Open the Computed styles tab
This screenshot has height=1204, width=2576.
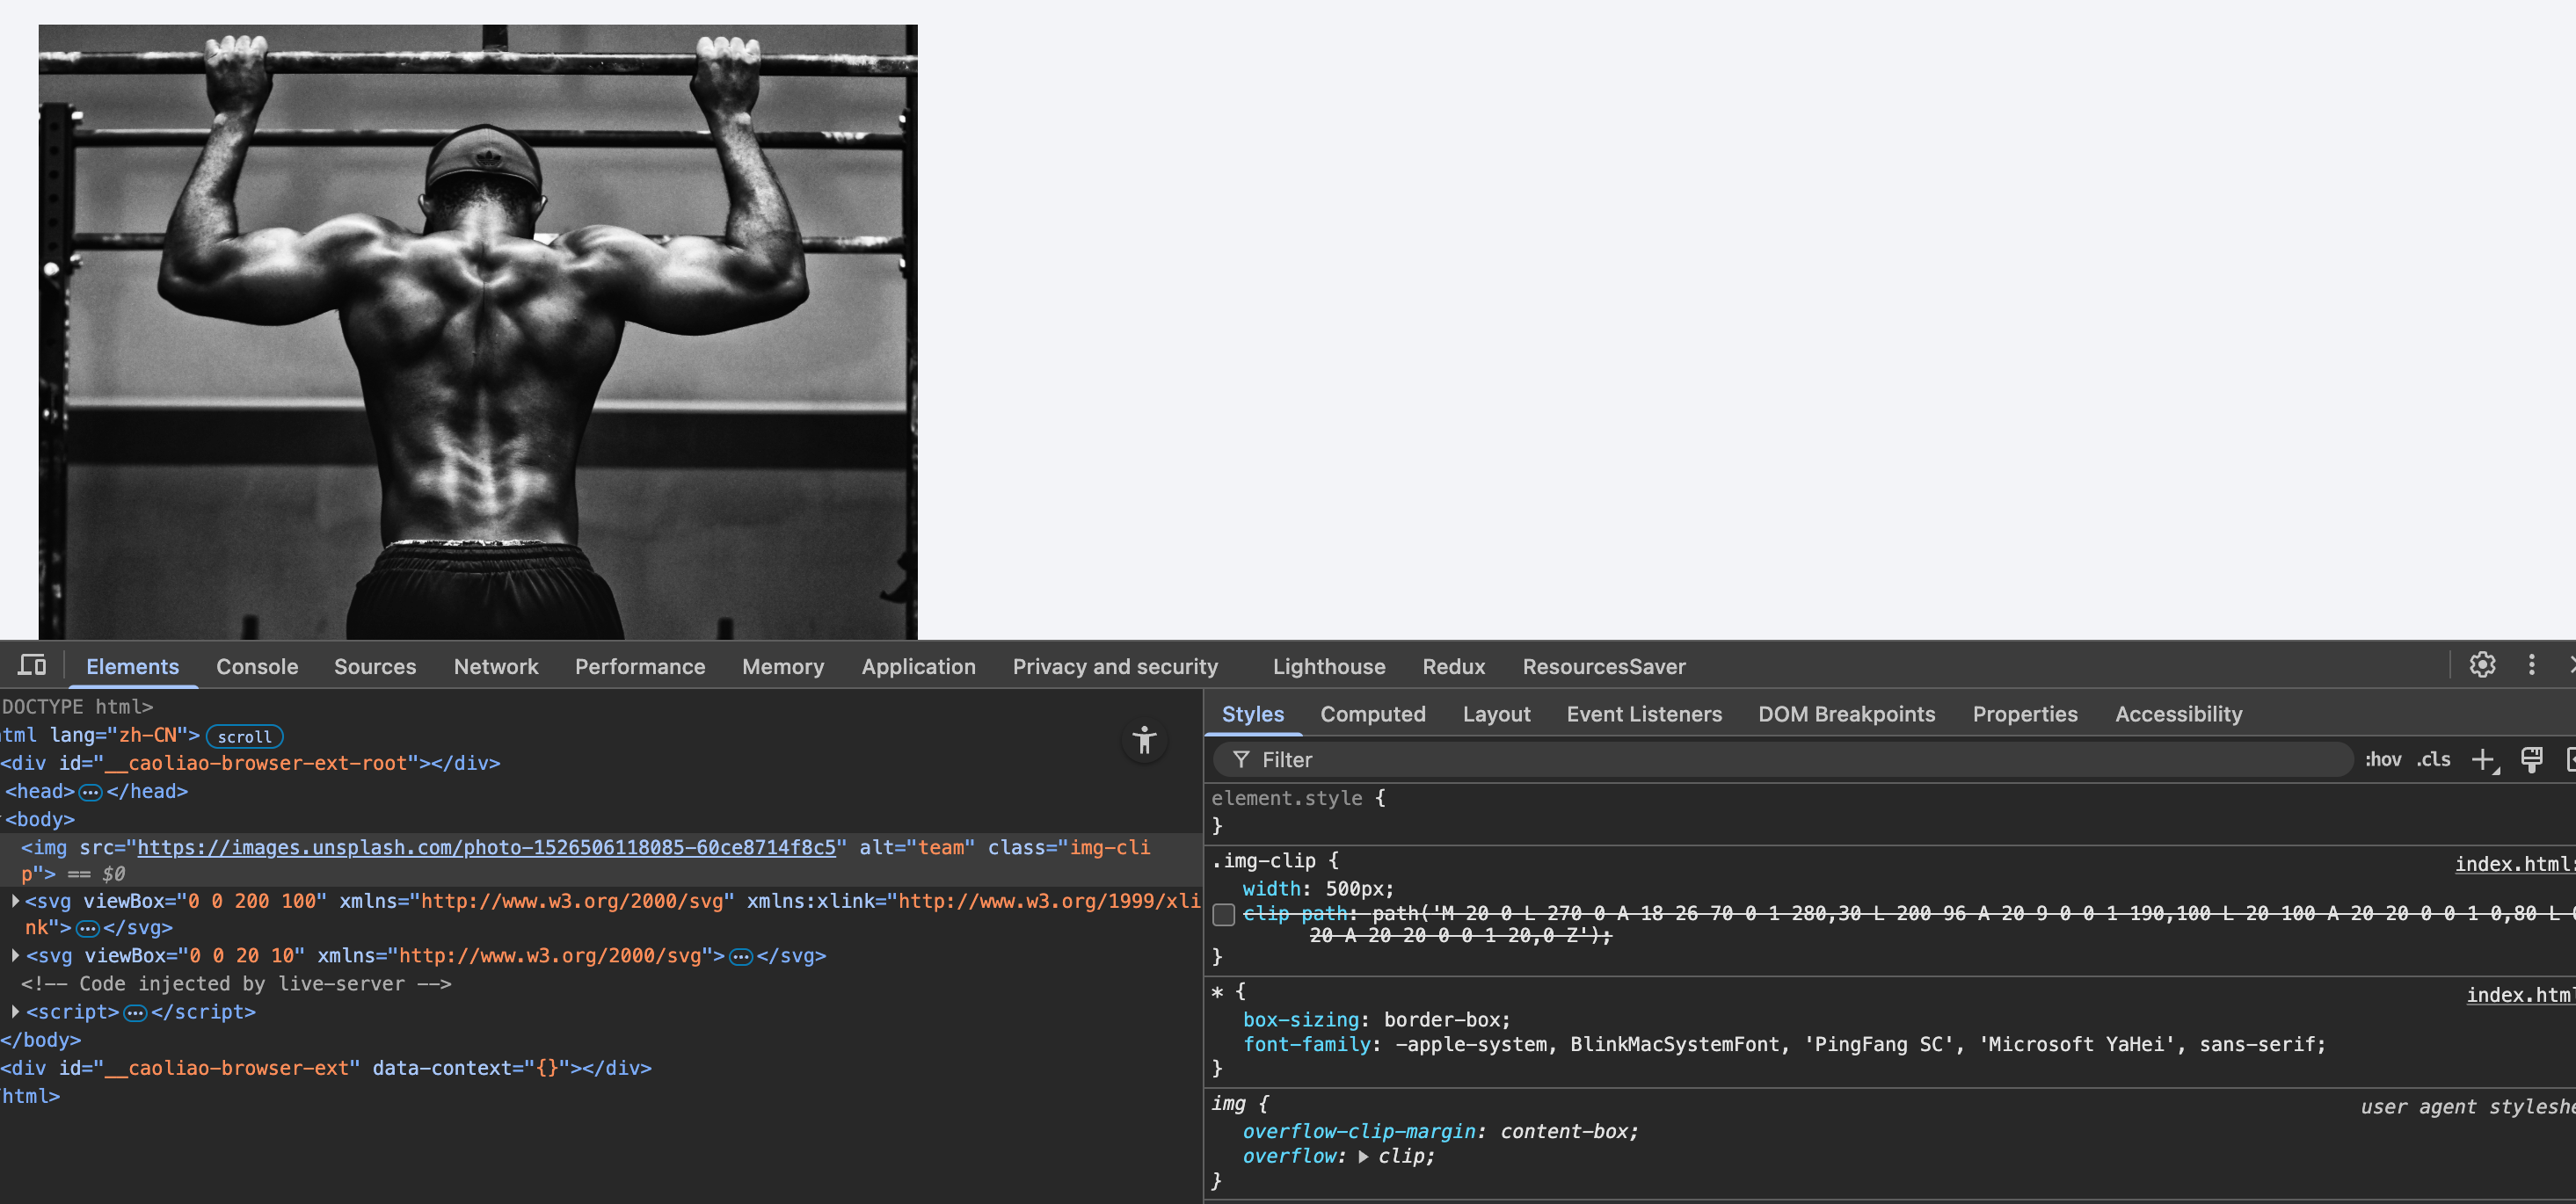point(1372,714)
